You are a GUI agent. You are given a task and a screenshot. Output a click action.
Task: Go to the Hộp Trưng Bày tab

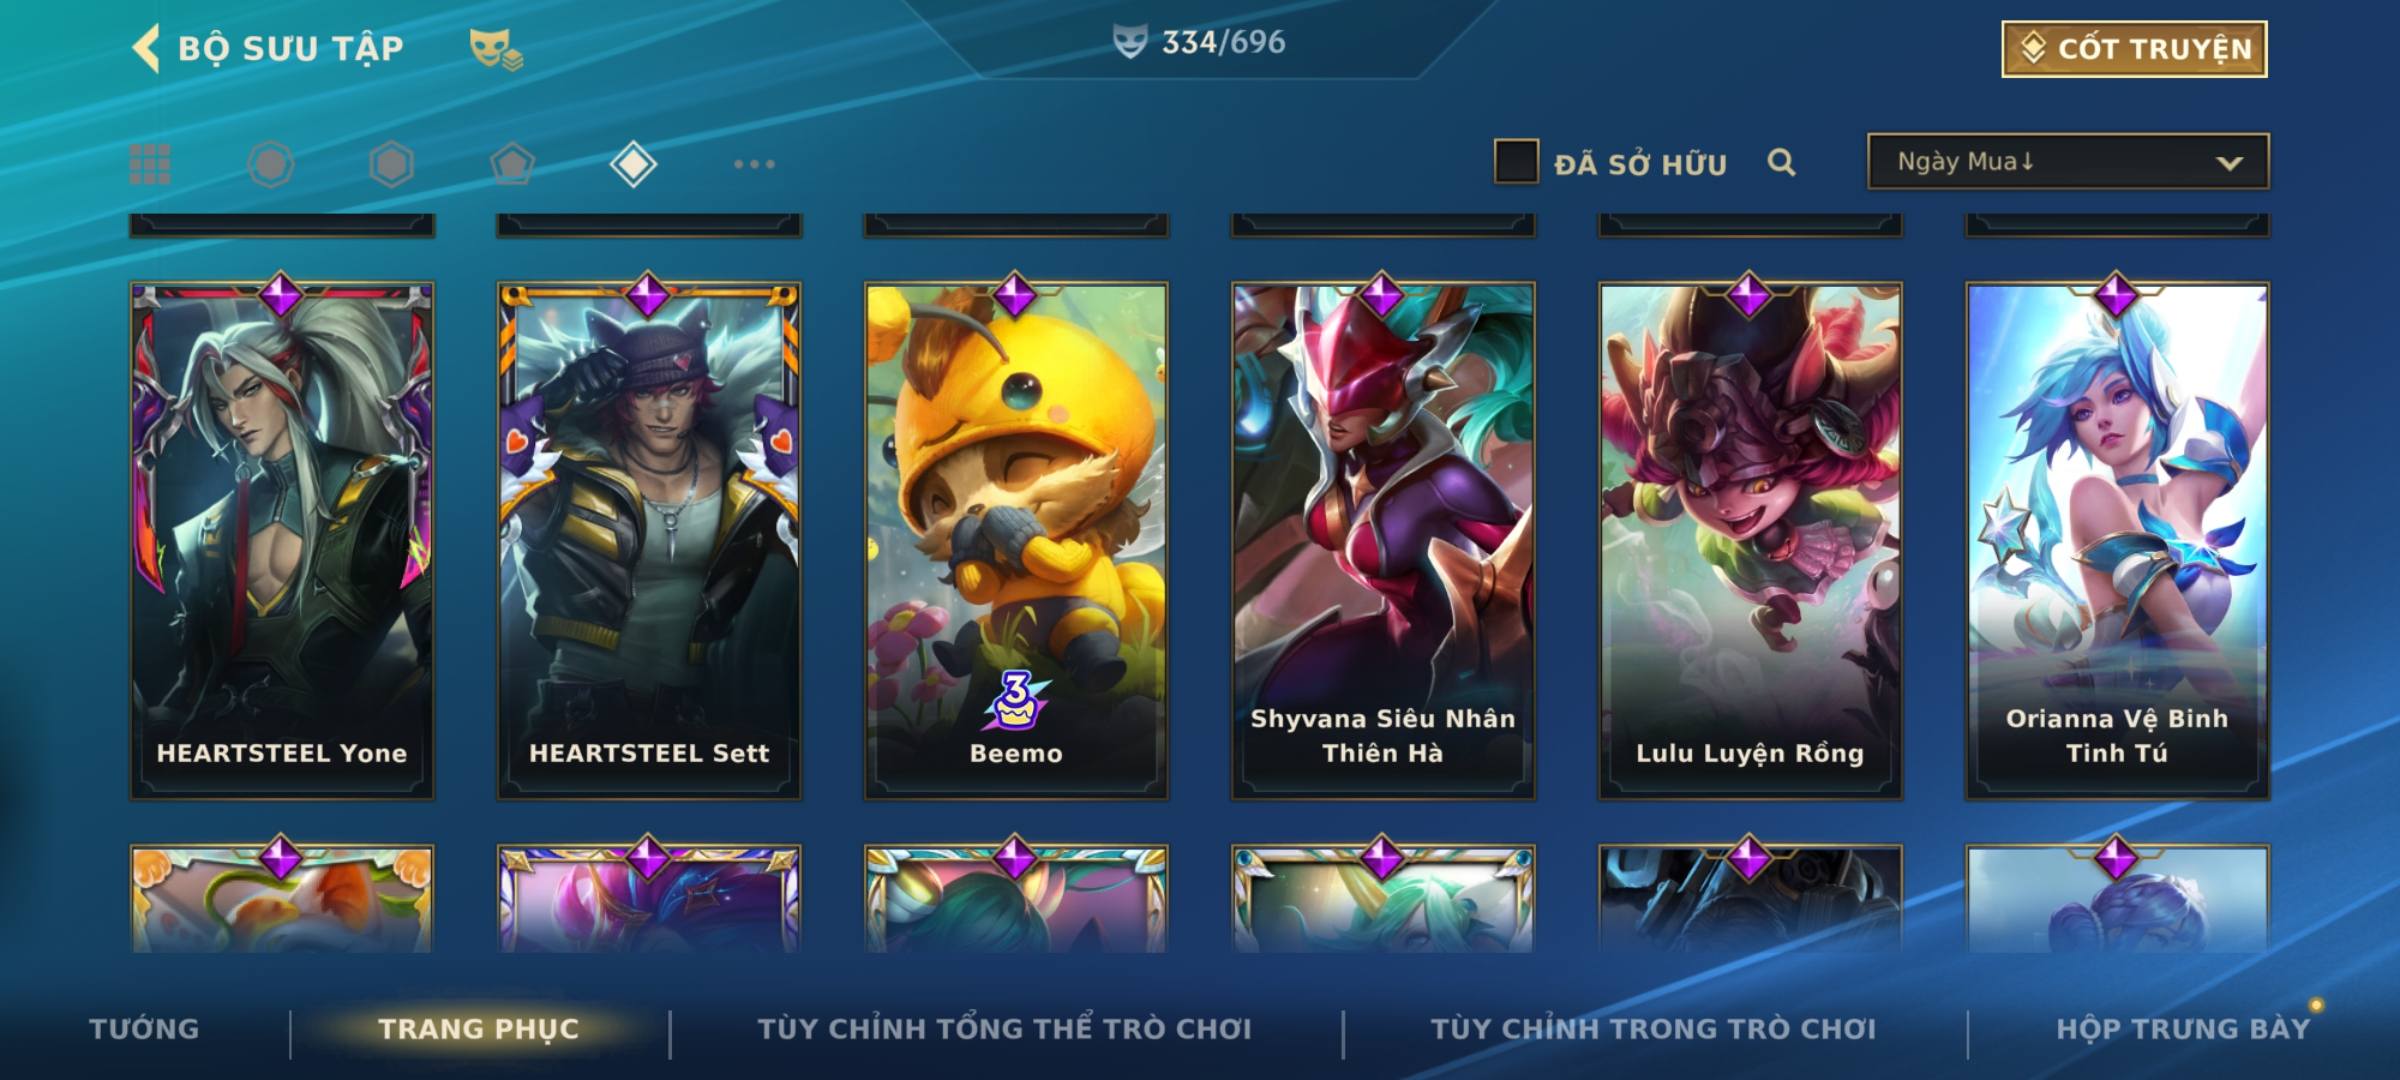click(2183, 1028)
